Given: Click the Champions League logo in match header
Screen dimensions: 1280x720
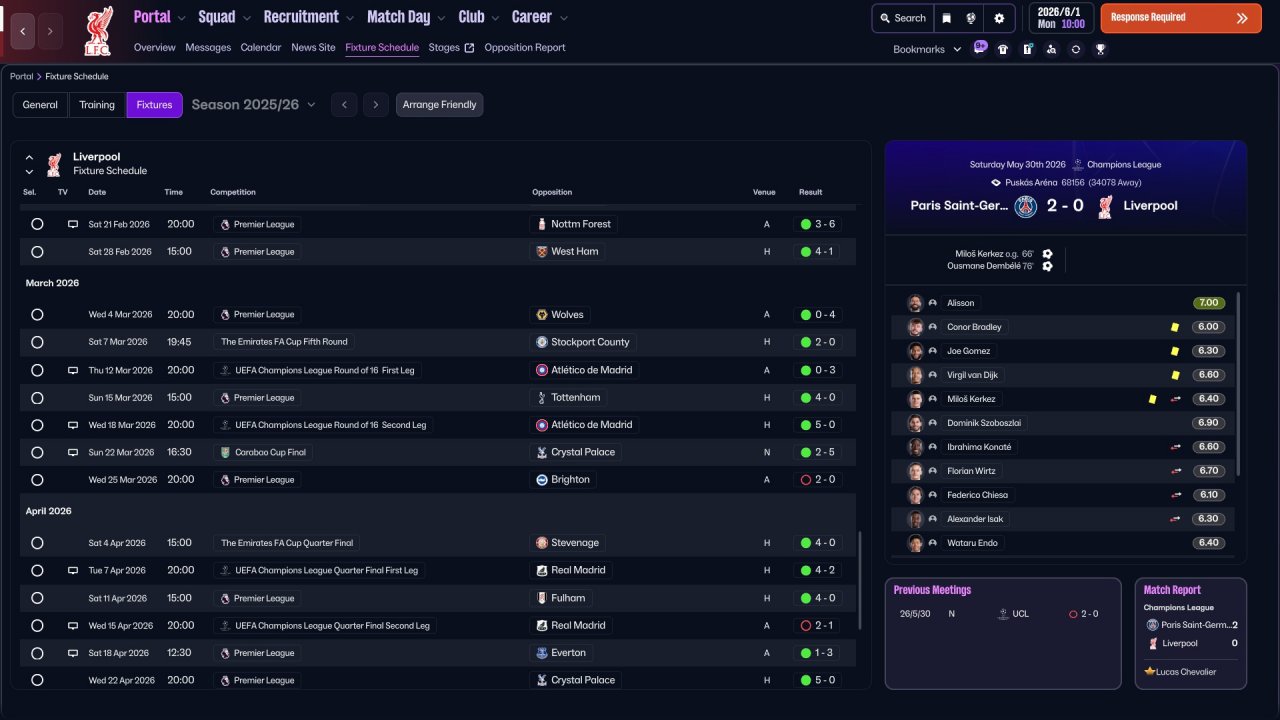Looking at the screenshot, I should pos(1078,165).
